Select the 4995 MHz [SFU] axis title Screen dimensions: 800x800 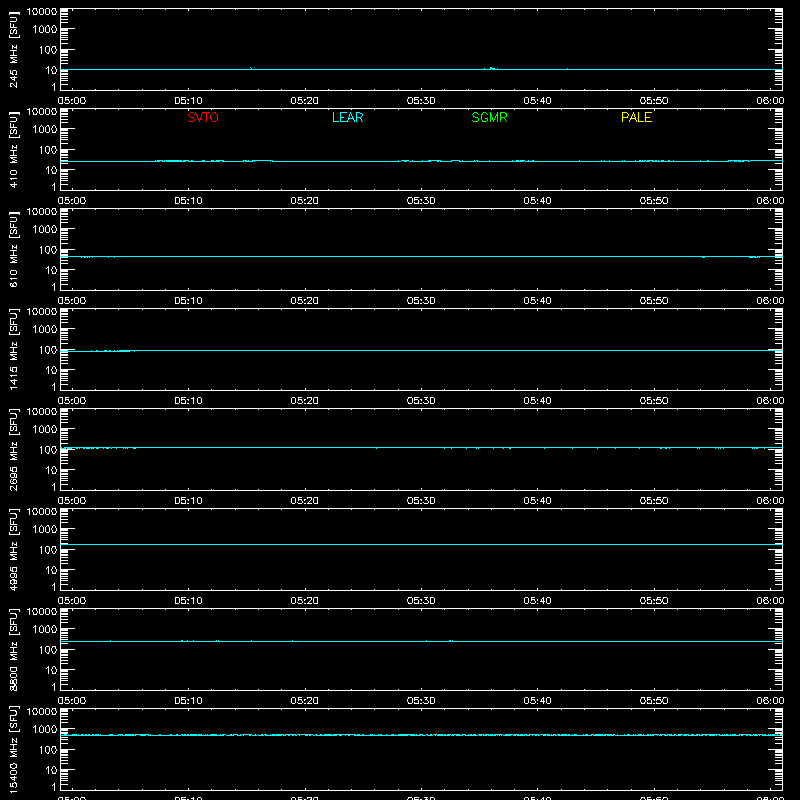13,550
